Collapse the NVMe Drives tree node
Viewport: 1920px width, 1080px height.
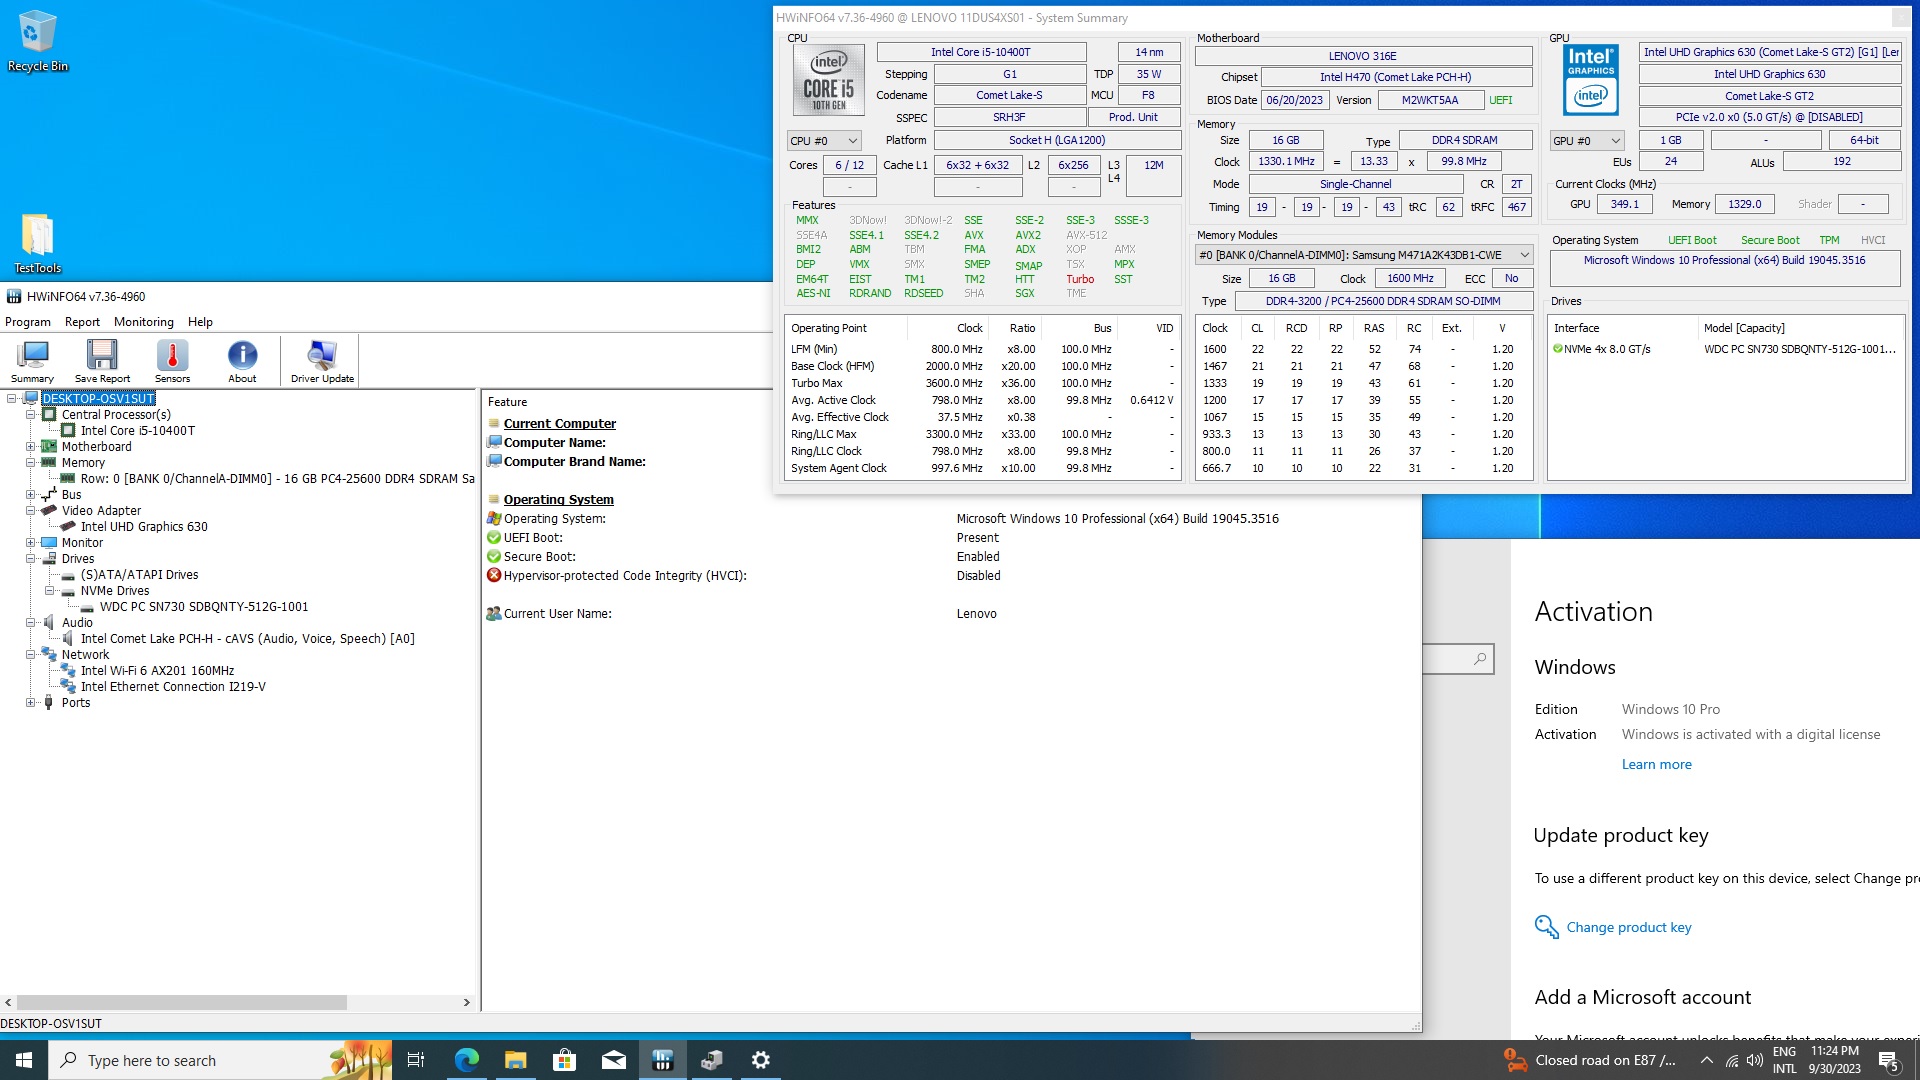pyautogui.click(x=50, y=591)
